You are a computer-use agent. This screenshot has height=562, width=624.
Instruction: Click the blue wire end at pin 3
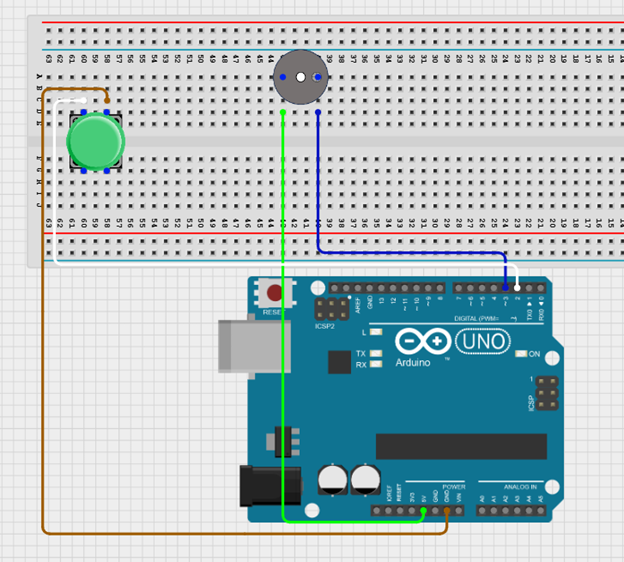click(505, 288)
